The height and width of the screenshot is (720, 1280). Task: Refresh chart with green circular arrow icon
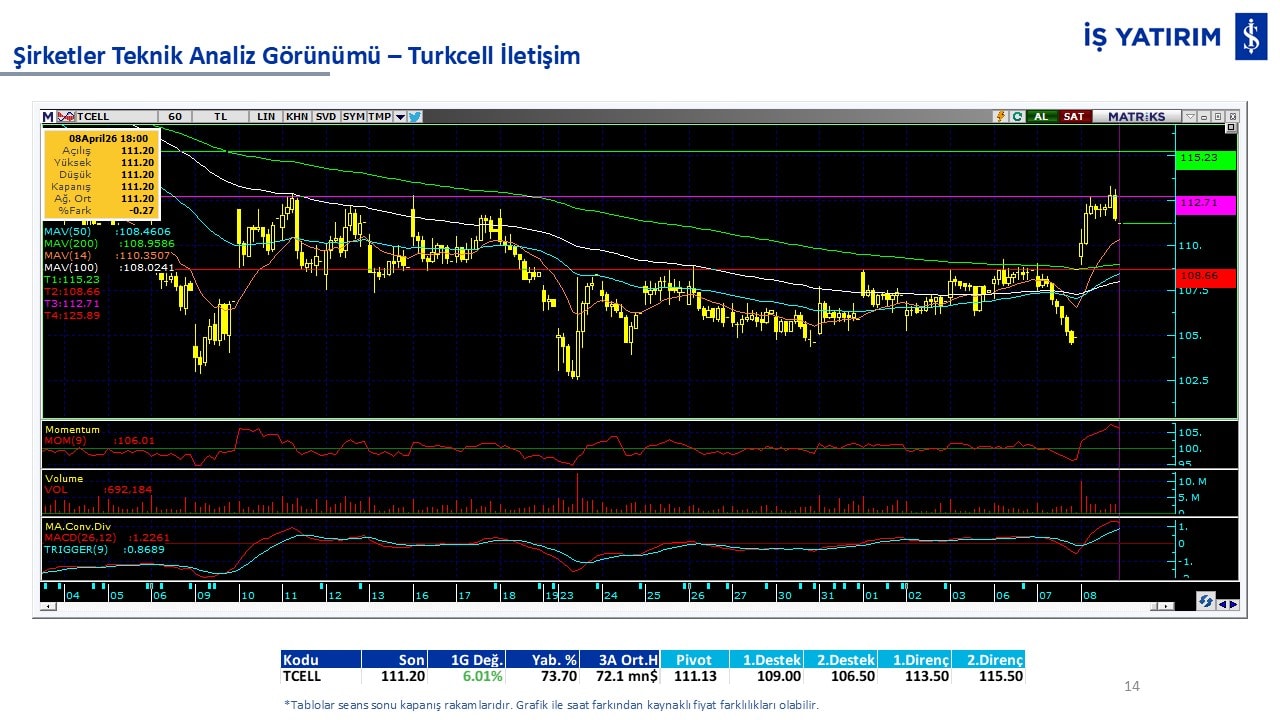tap(1017, 117)
